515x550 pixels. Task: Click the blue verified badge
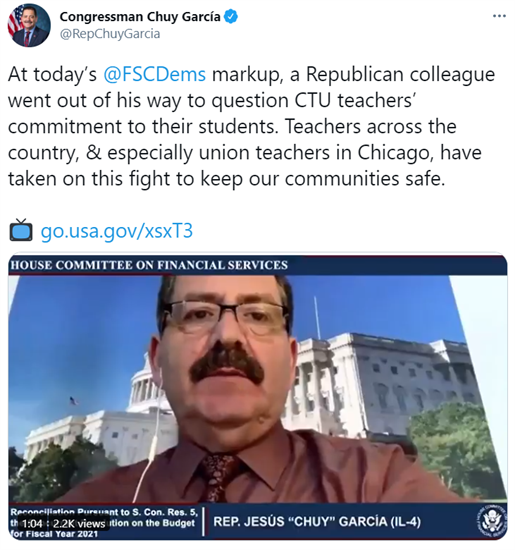coord(231,17)
